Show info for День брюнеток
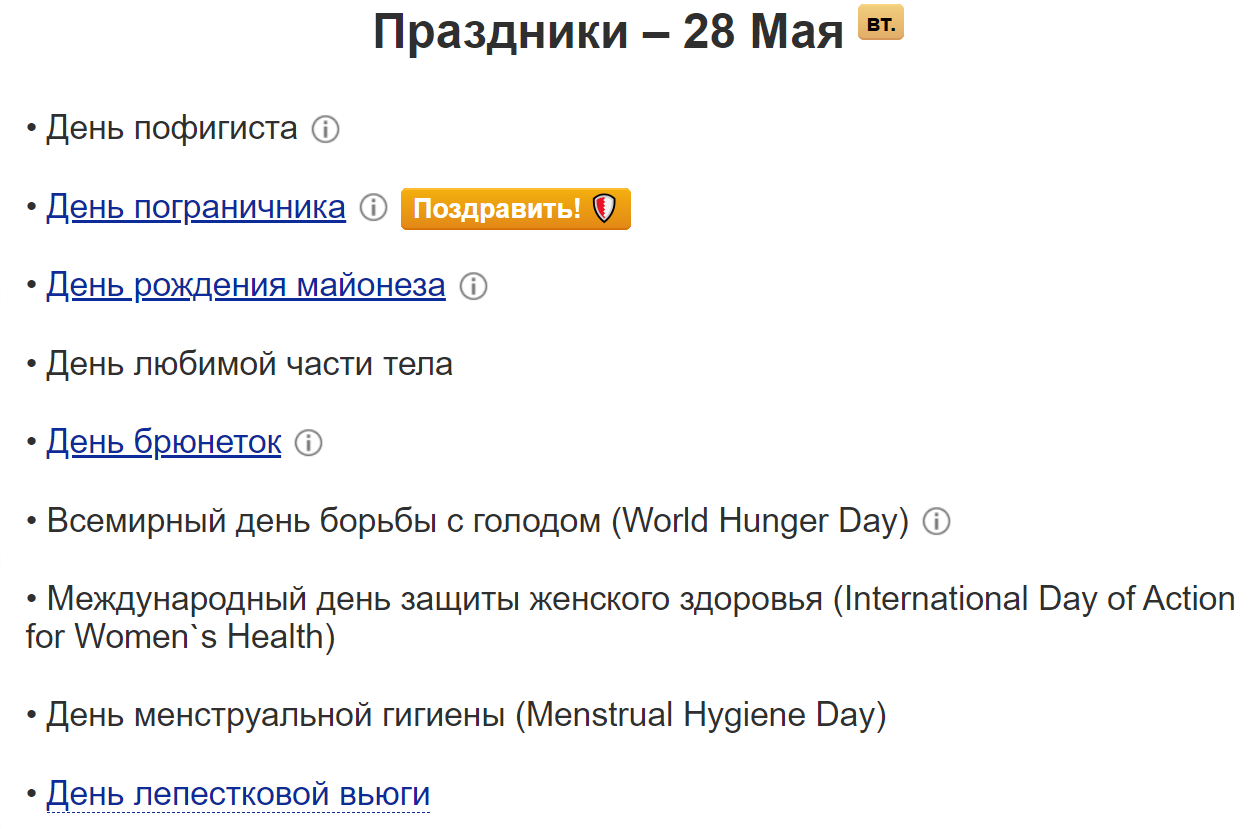 tap(309, 443)
